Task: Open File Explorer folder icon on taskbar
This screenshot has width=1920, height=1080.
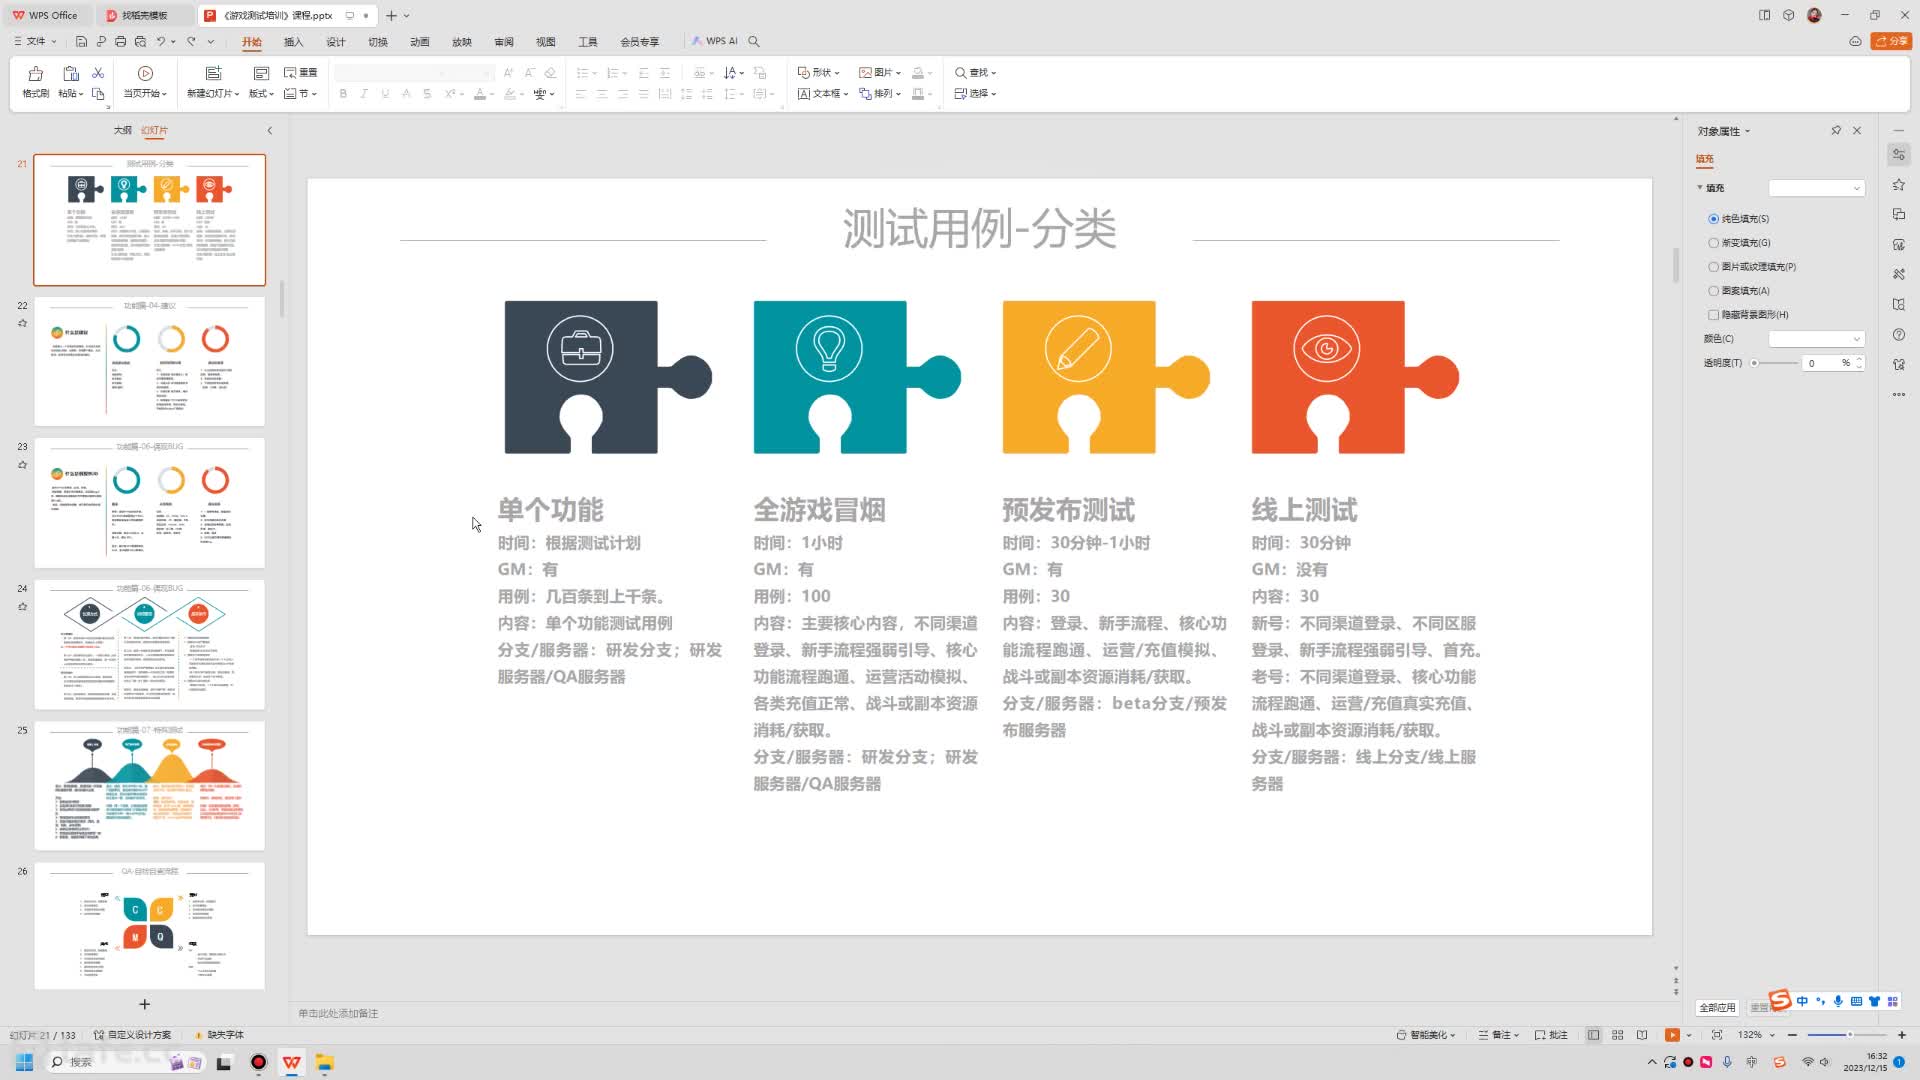Action: click(x=324, y=1062)
